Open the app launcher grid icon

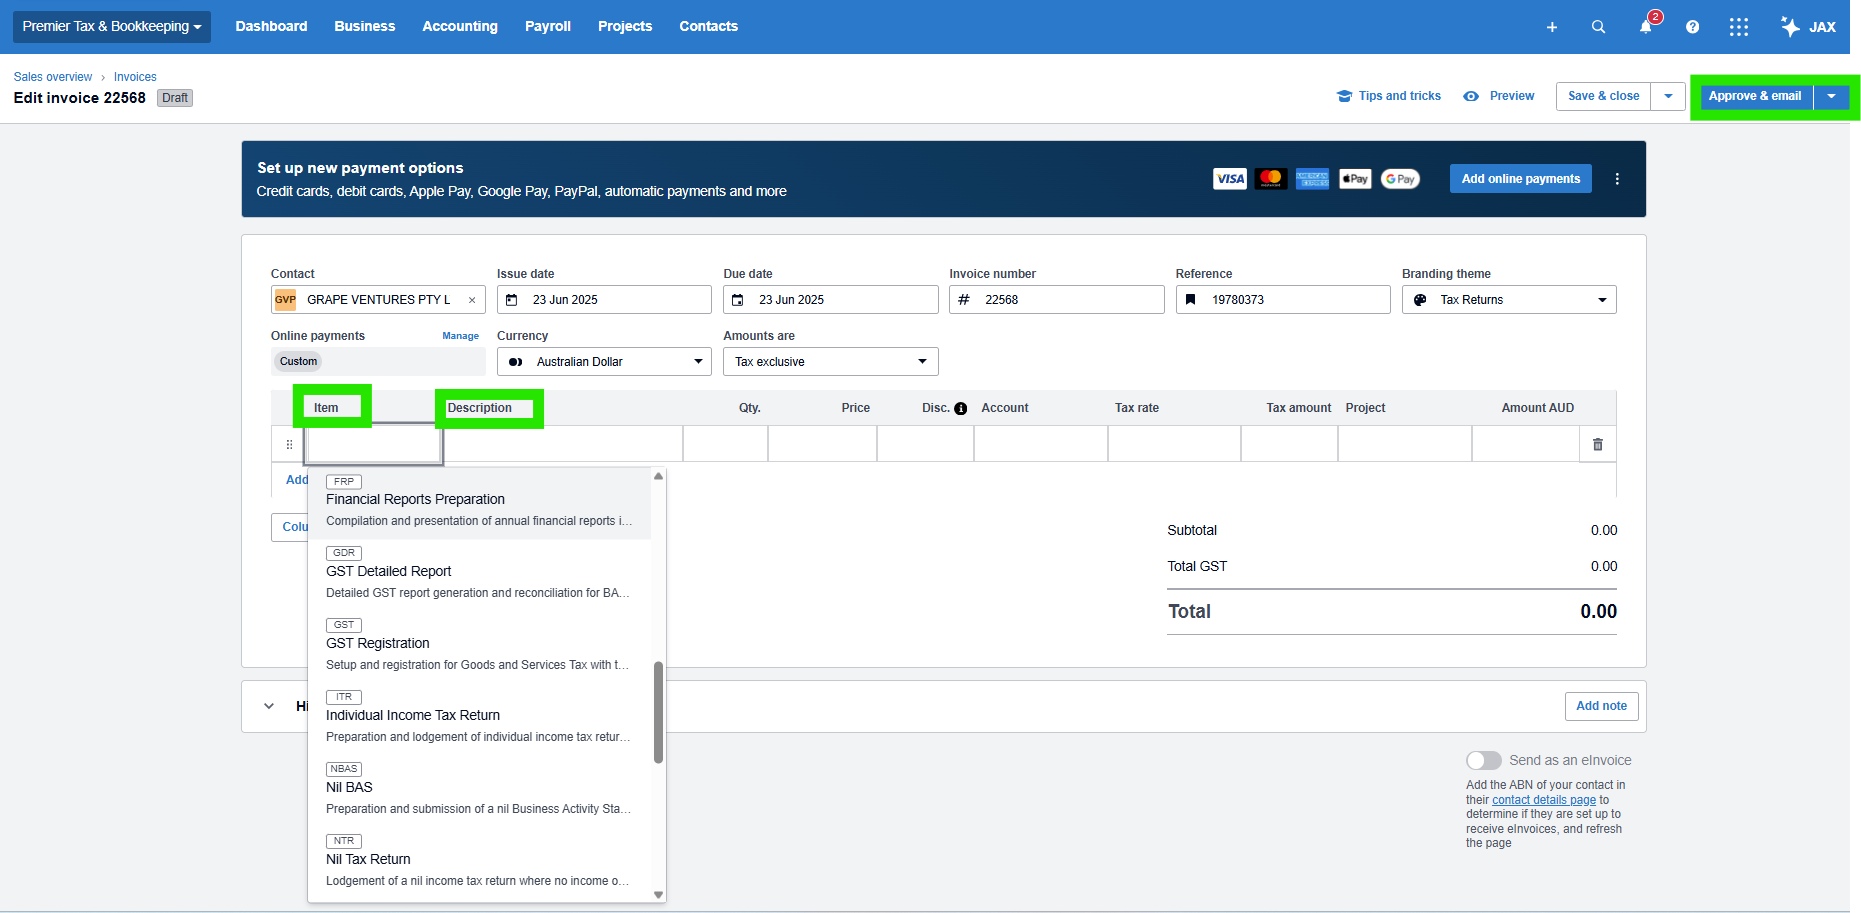click(1739, 27)
